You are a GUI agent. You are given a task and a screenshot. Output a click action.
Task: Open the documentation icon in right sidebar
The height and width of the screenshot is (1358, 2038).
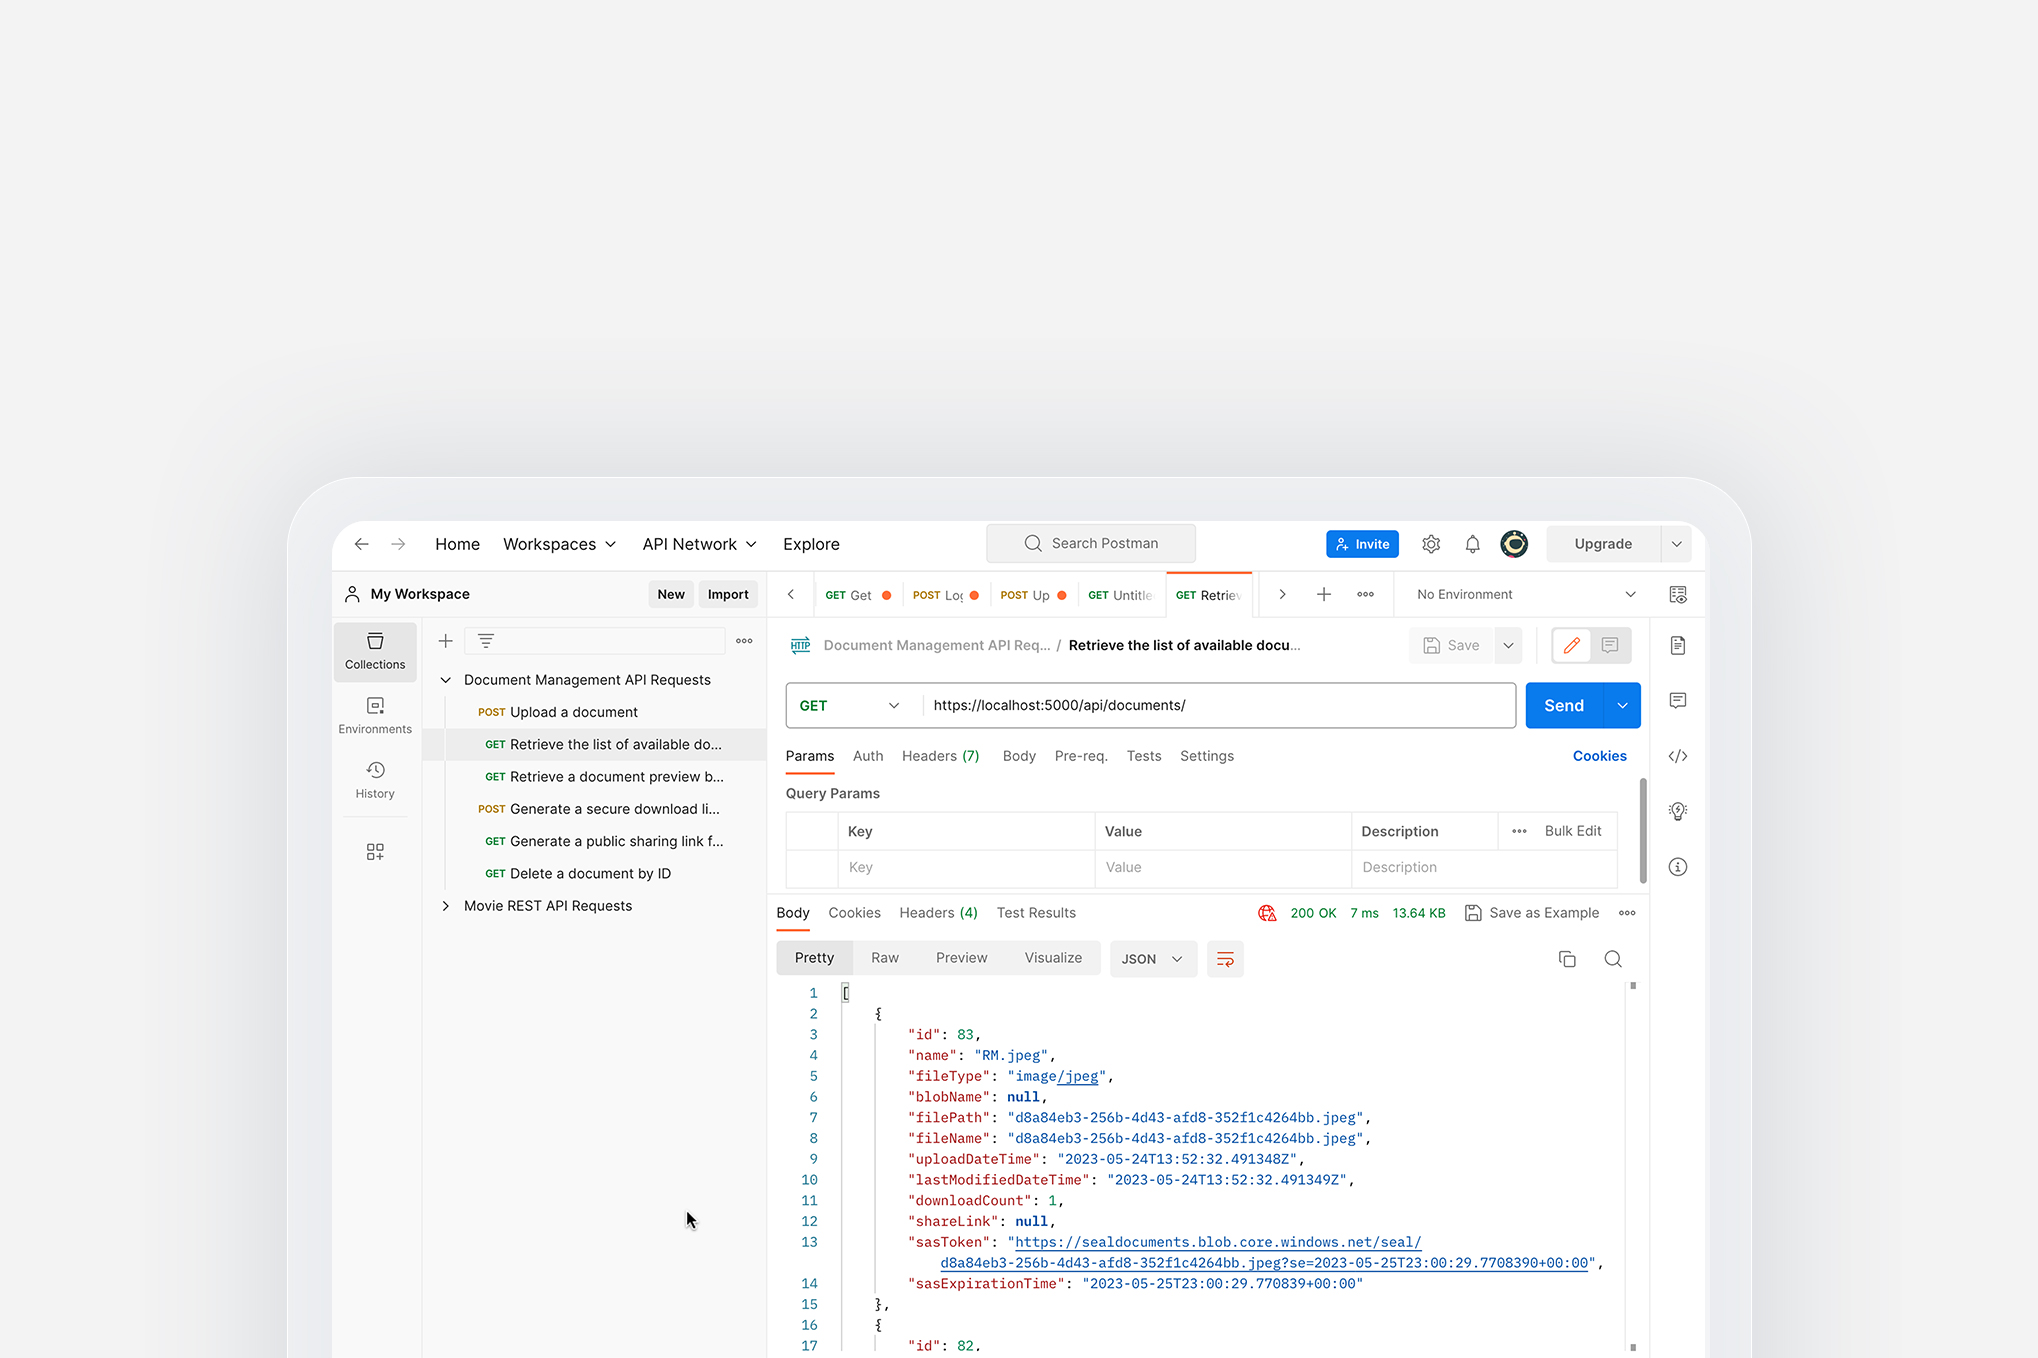pyautogui.click(x=1678, y=645)
